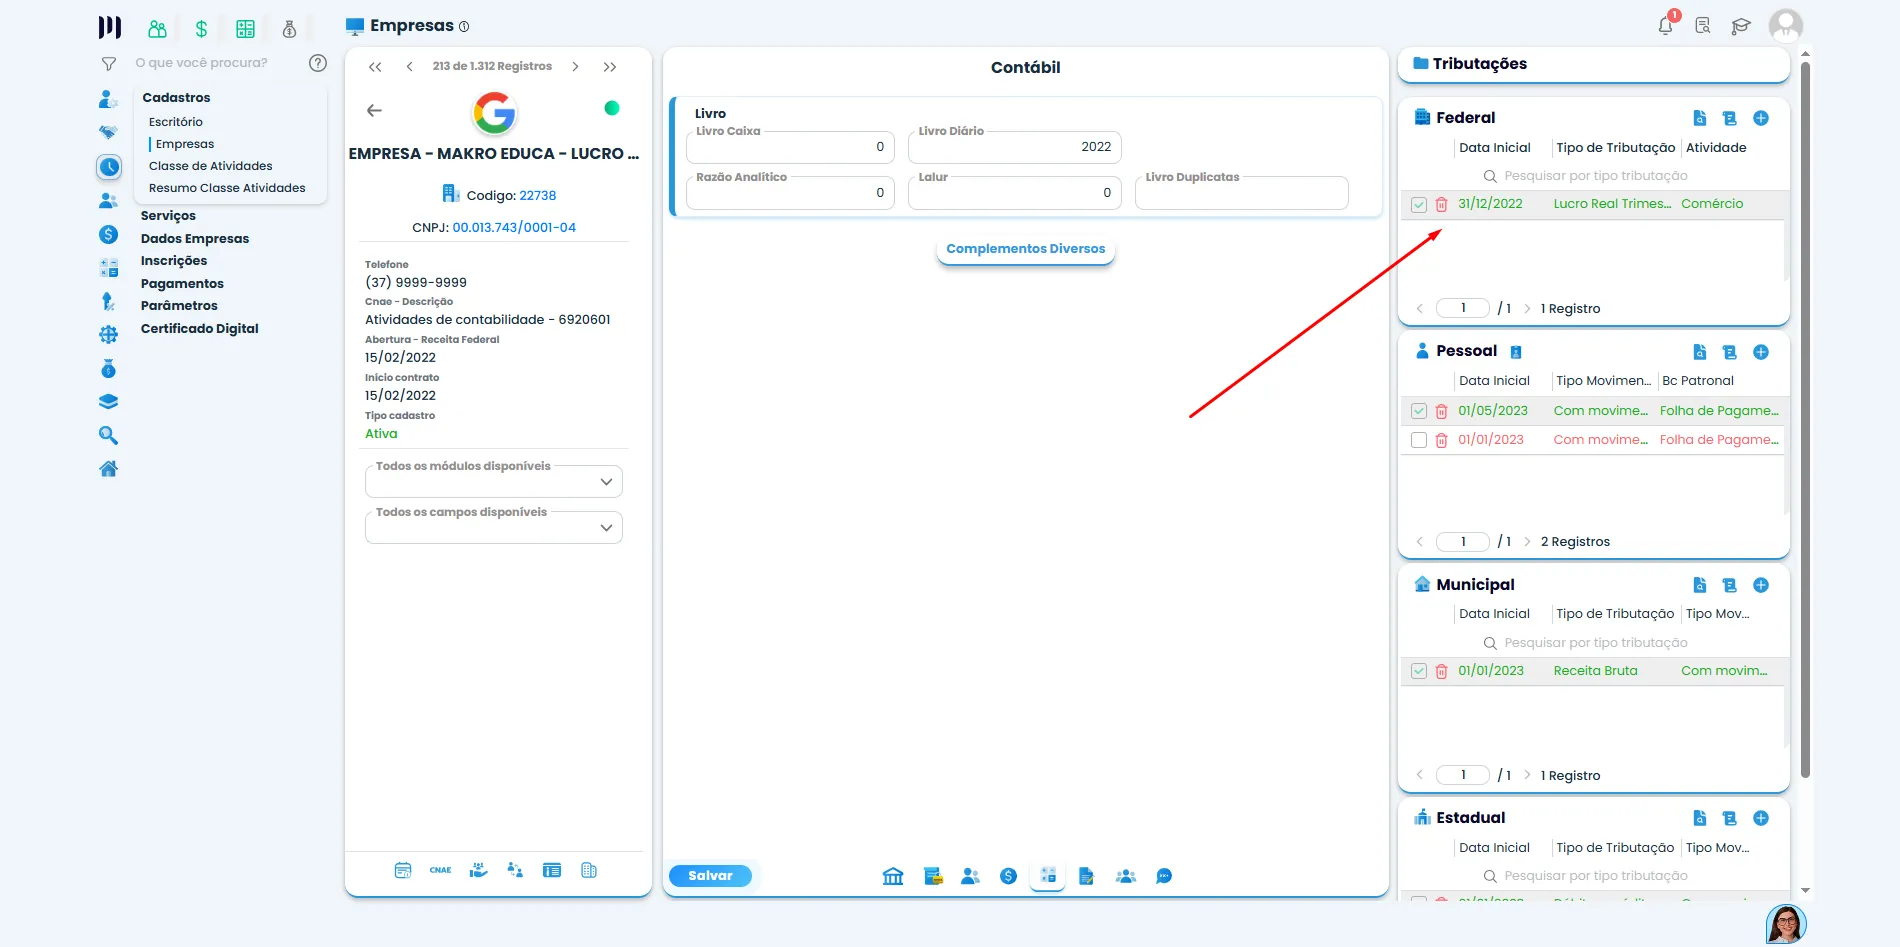Viewport: 1900px width, 947px height.
Task: Delete the 31/12/2022 Federal record trash icon
Action: (x=1441, y=204)
